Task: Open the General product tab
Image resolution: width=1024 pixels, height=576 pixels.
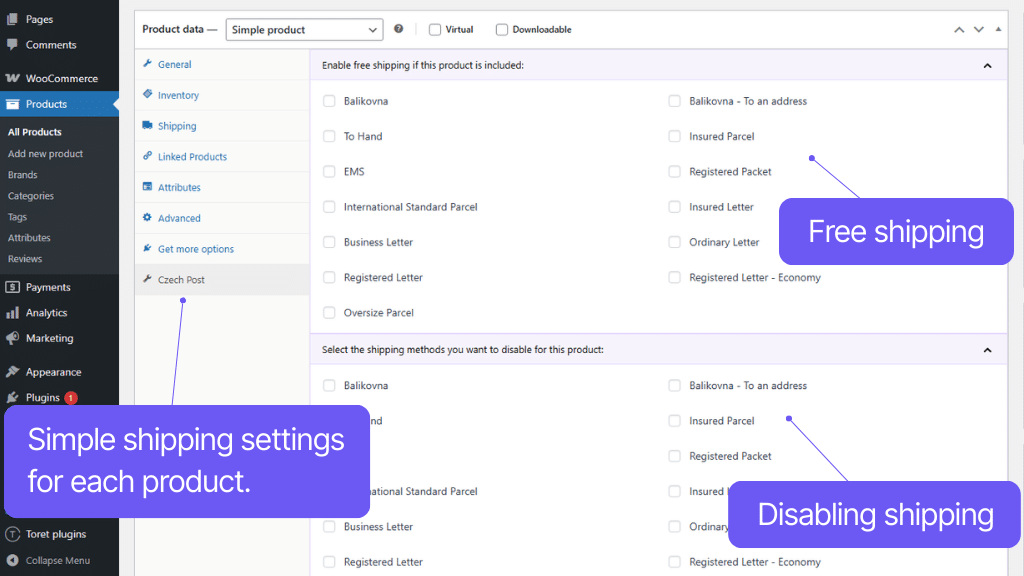Action: pos(222,64)
